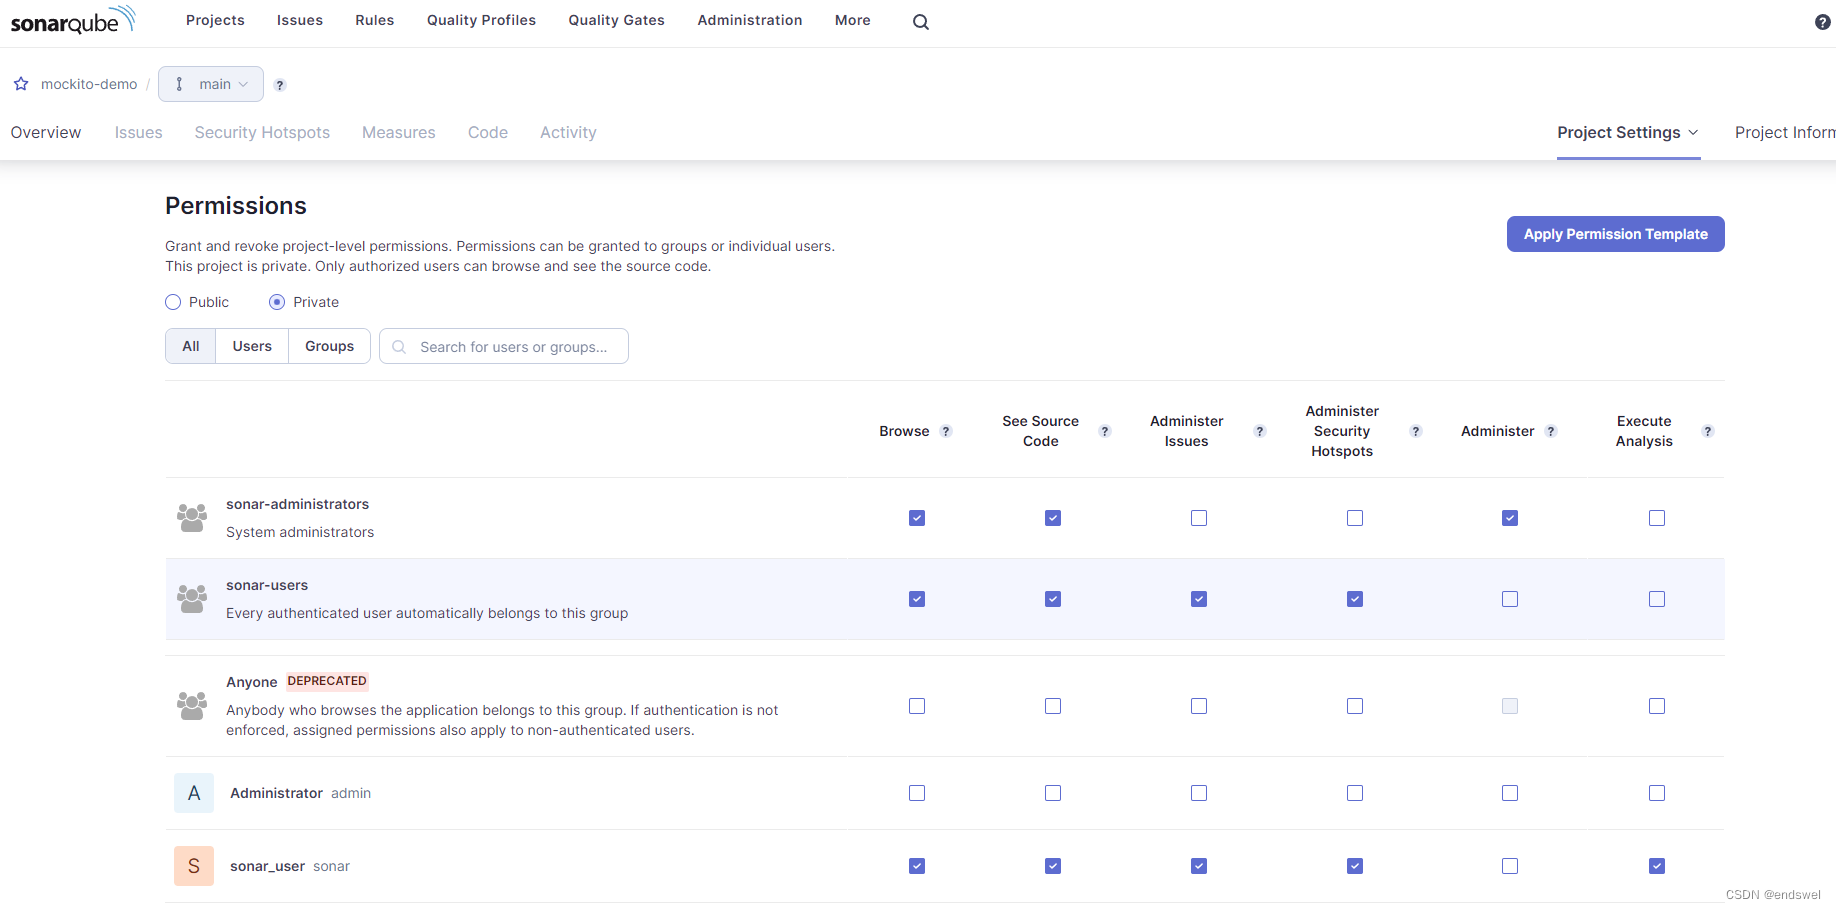Click the SonarQube logo

(73, 20)
